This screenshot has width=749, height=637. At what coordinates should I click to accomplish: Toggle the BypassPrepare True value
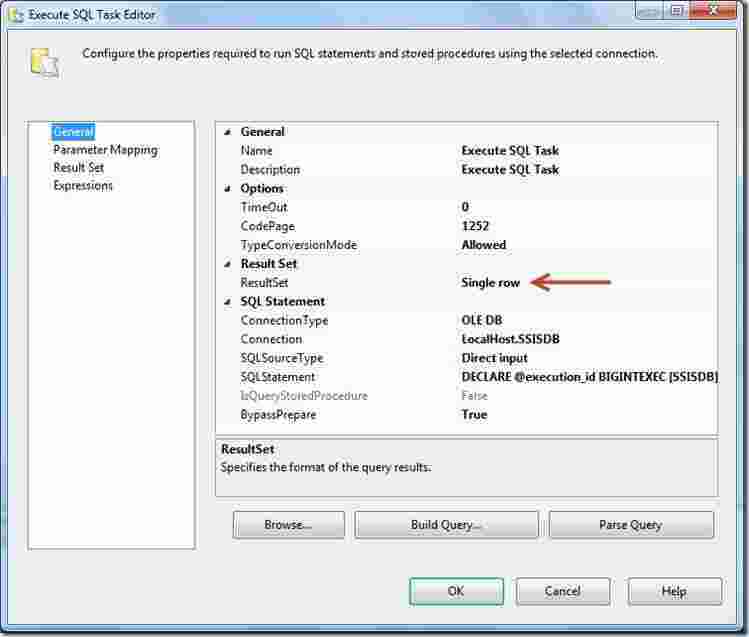click(x=474, y=415)
